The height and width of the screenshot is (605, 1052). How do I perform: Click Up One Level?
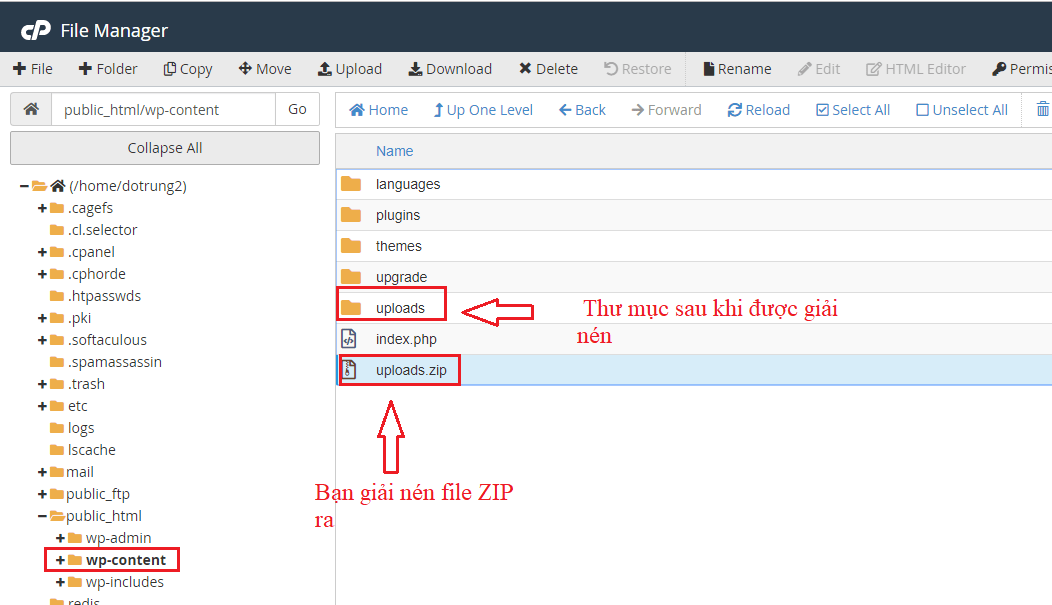(483, 110)
